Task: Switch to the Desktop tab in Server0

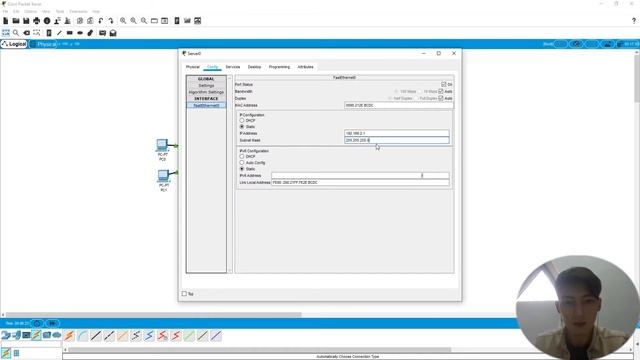Action: click(254, 67)
